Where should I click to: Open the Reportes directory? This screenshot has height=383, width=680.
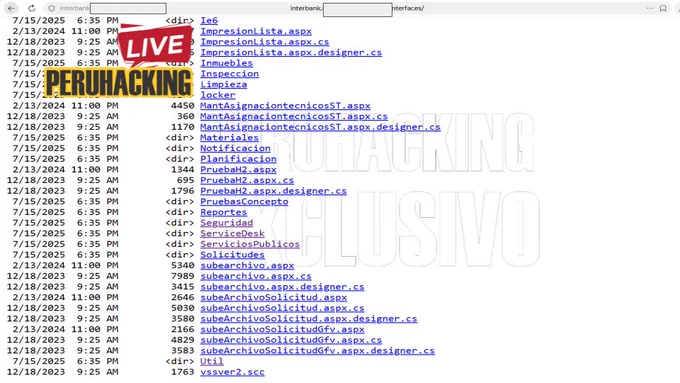pos(223,212)
